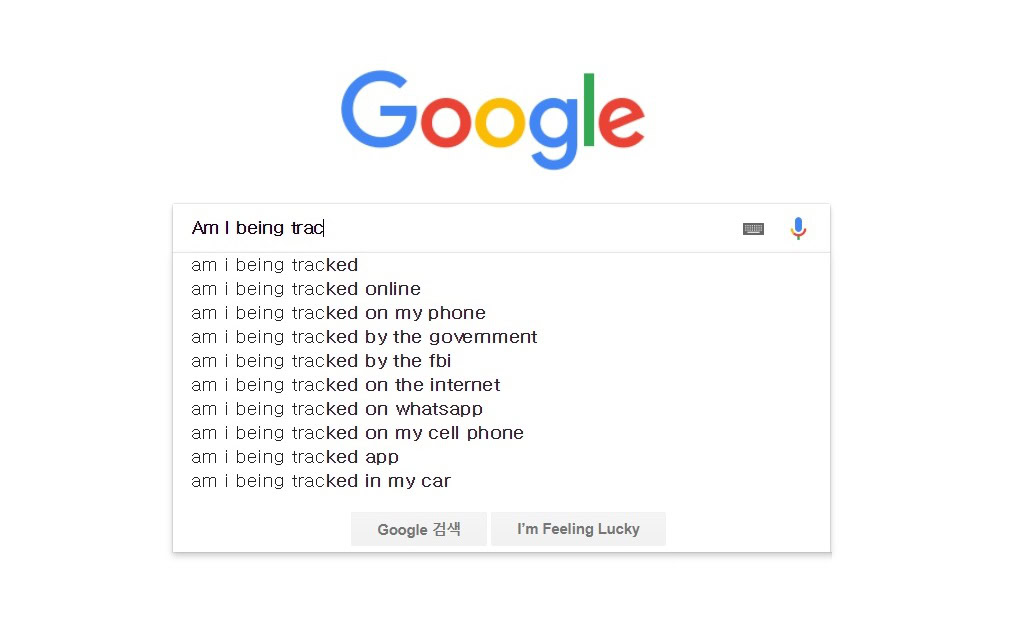Image resolution: width=1010 pixels, height=643 pixels.
Task: Pick "am i being tracked on the internet"
Action: coord(345,385)
